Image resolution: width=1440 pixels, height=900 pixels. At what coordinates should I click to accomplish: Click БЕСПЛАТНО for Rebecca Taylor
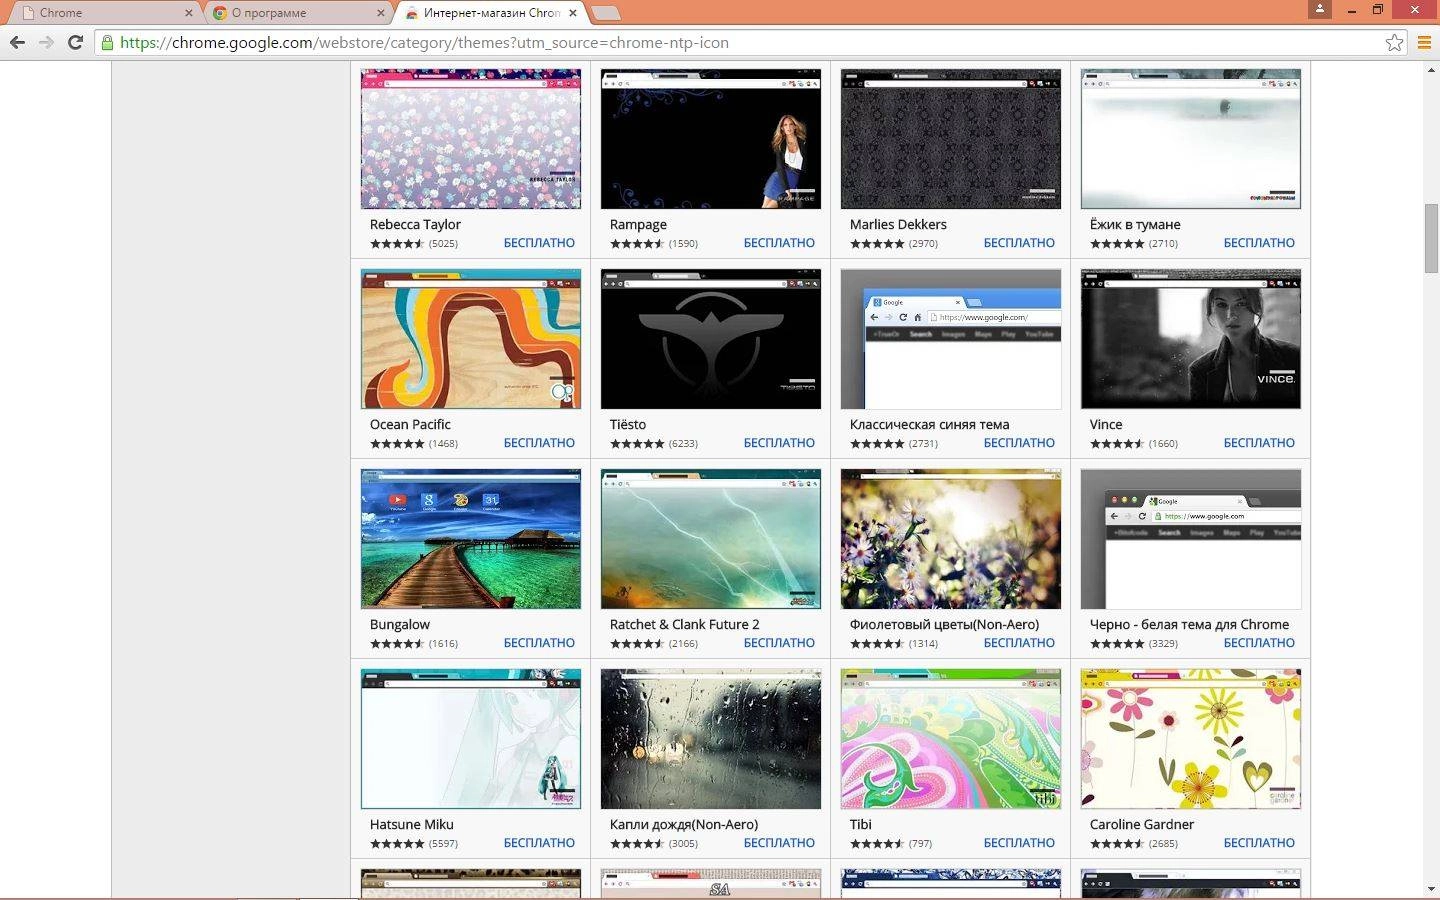click(x=539, y=243)
